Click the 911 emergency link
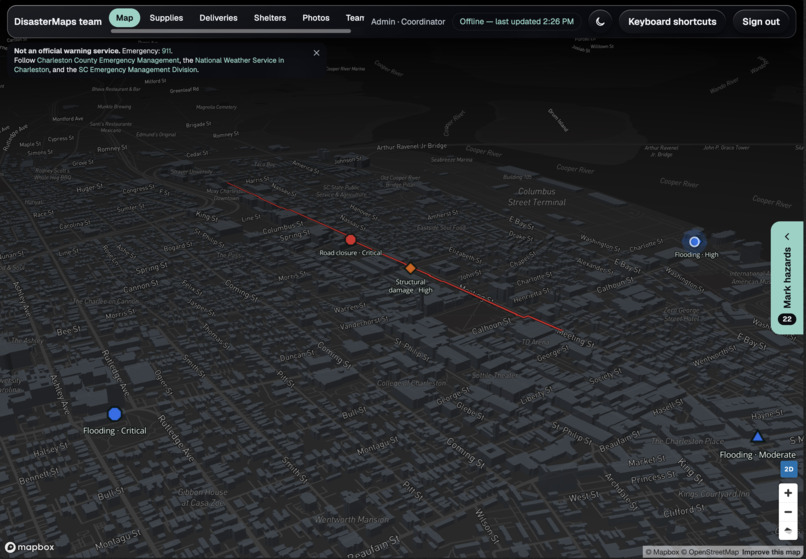Screen dimensions: 806x559 tap(167, 51)
